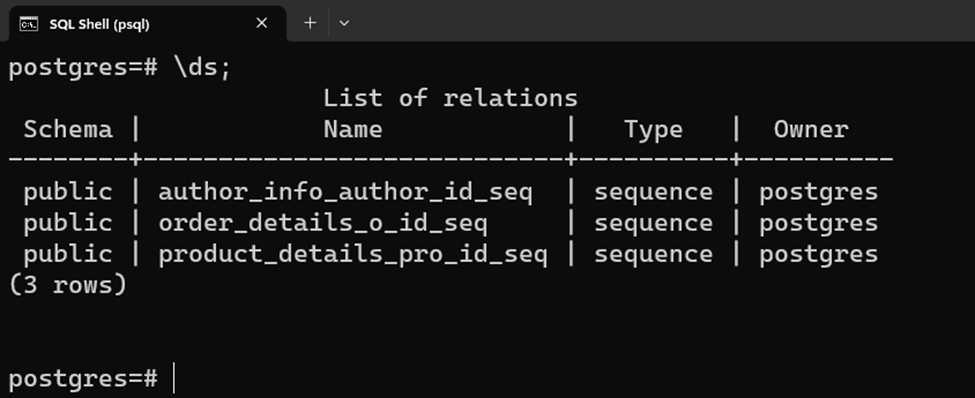Screen dimensions: 975x398
Task: Click 'public' schema in product_details row
Action: click(x=68, y=255)
